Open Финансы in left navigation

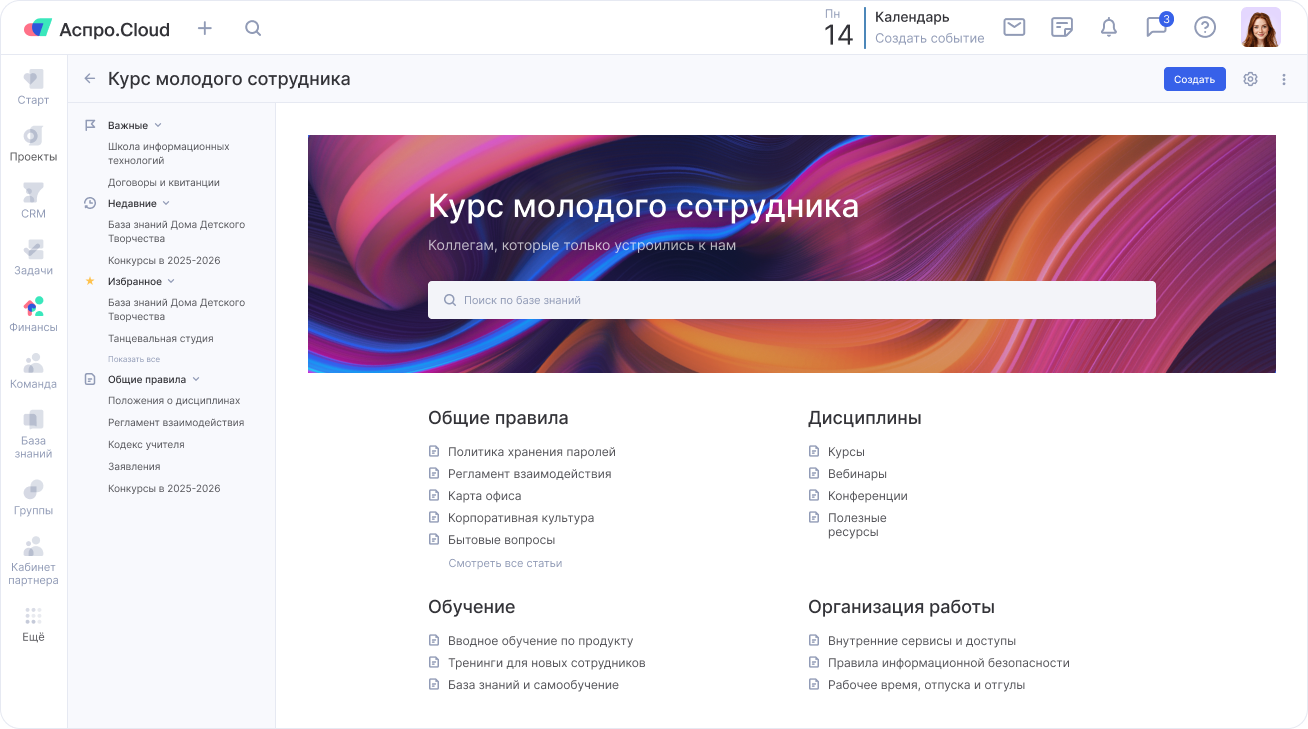click(x=33, y=314)
